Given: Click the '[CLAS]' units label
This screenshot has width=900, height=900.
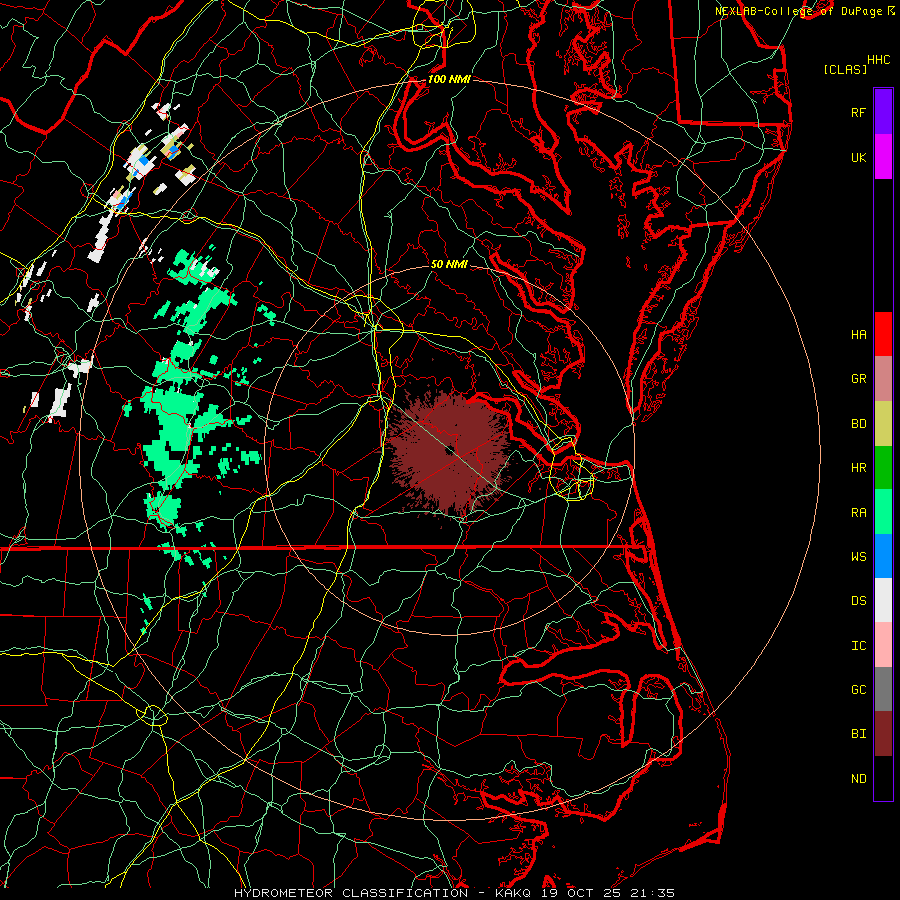Looking at the screenshot, I should (845, 69).
